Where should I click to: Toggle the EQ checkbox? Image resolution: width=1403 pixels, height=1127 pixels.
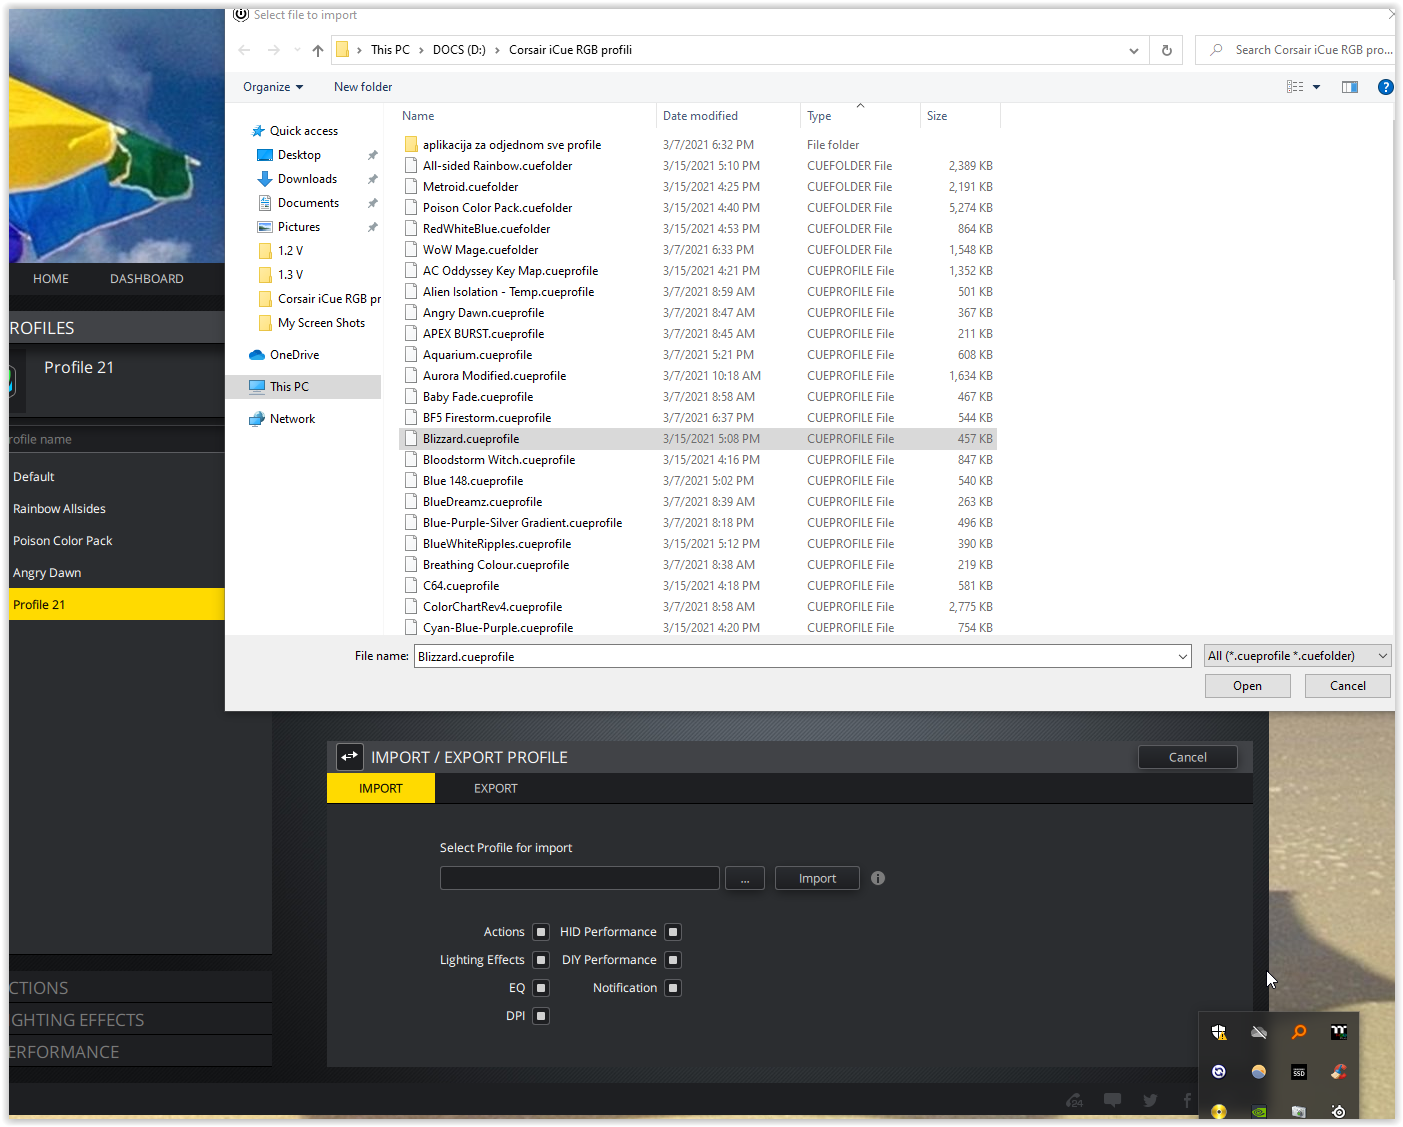541,988
